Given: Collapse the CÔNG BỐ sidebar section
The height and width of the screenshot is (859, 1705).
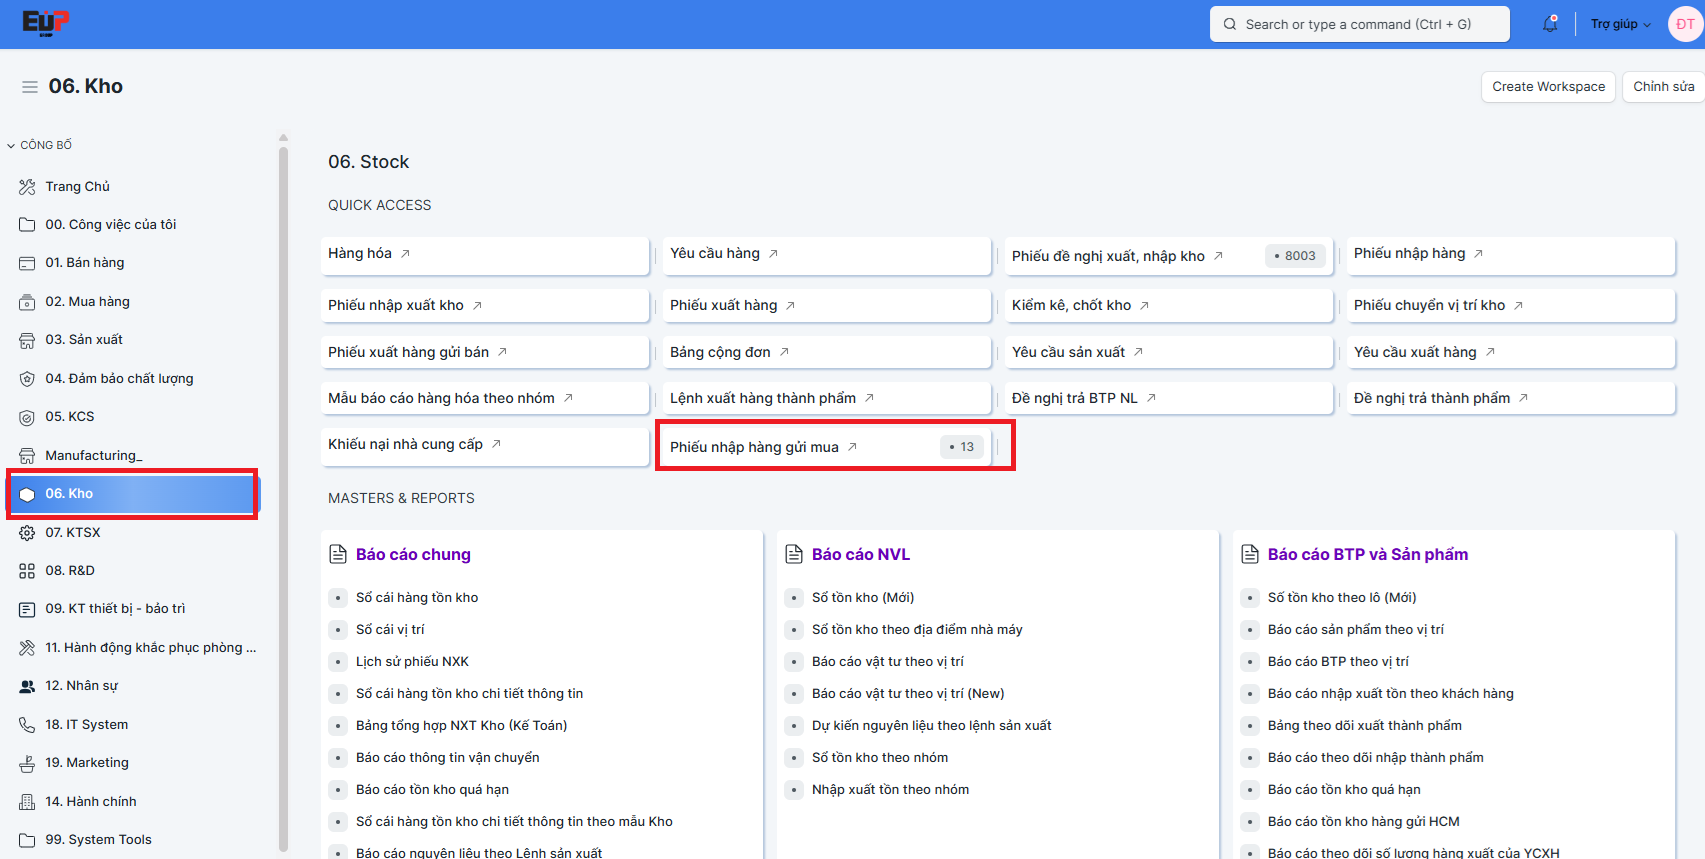Looking at the screenshot, I should pyautogui.click(x=12, y=145).
